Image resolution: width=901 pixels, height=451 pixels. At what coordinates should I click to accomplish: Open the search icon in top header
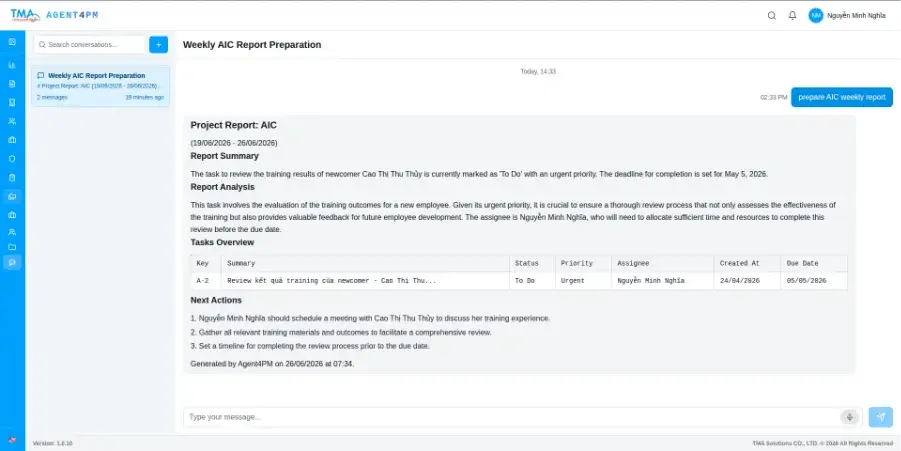(772, 16)
